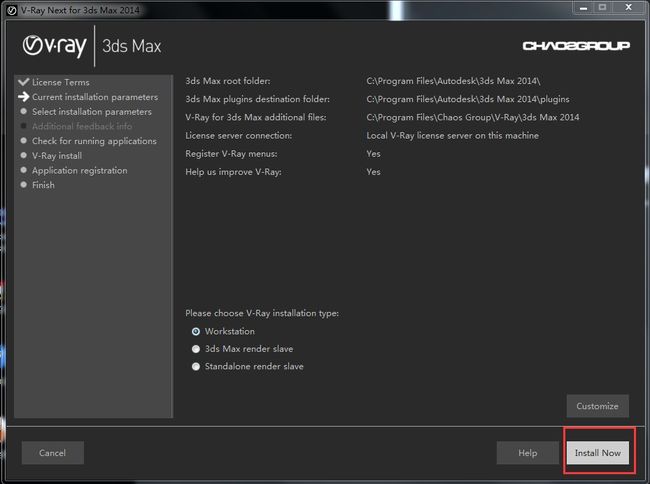Click the Help button
Viewport: 650px width, 484px height.
pos(527,453)
